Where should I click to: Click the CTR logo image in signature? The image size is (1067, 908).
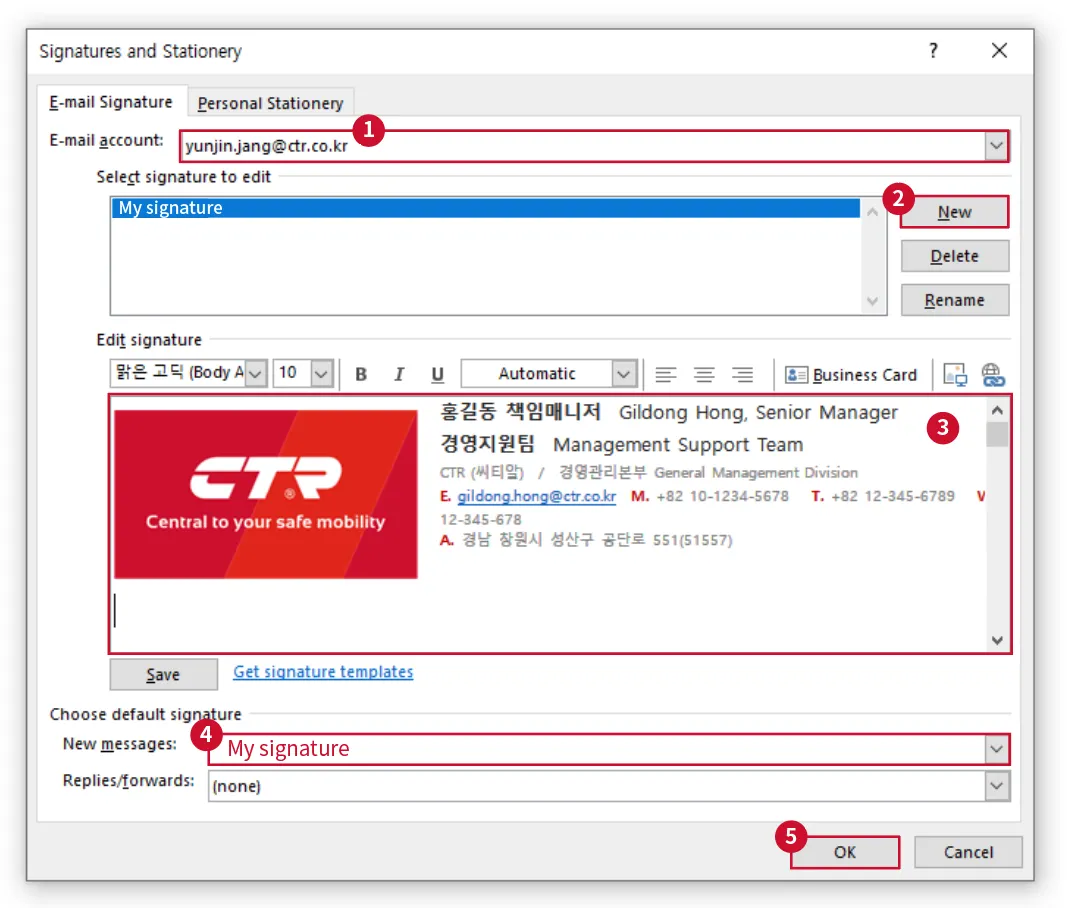click(265, 494)
